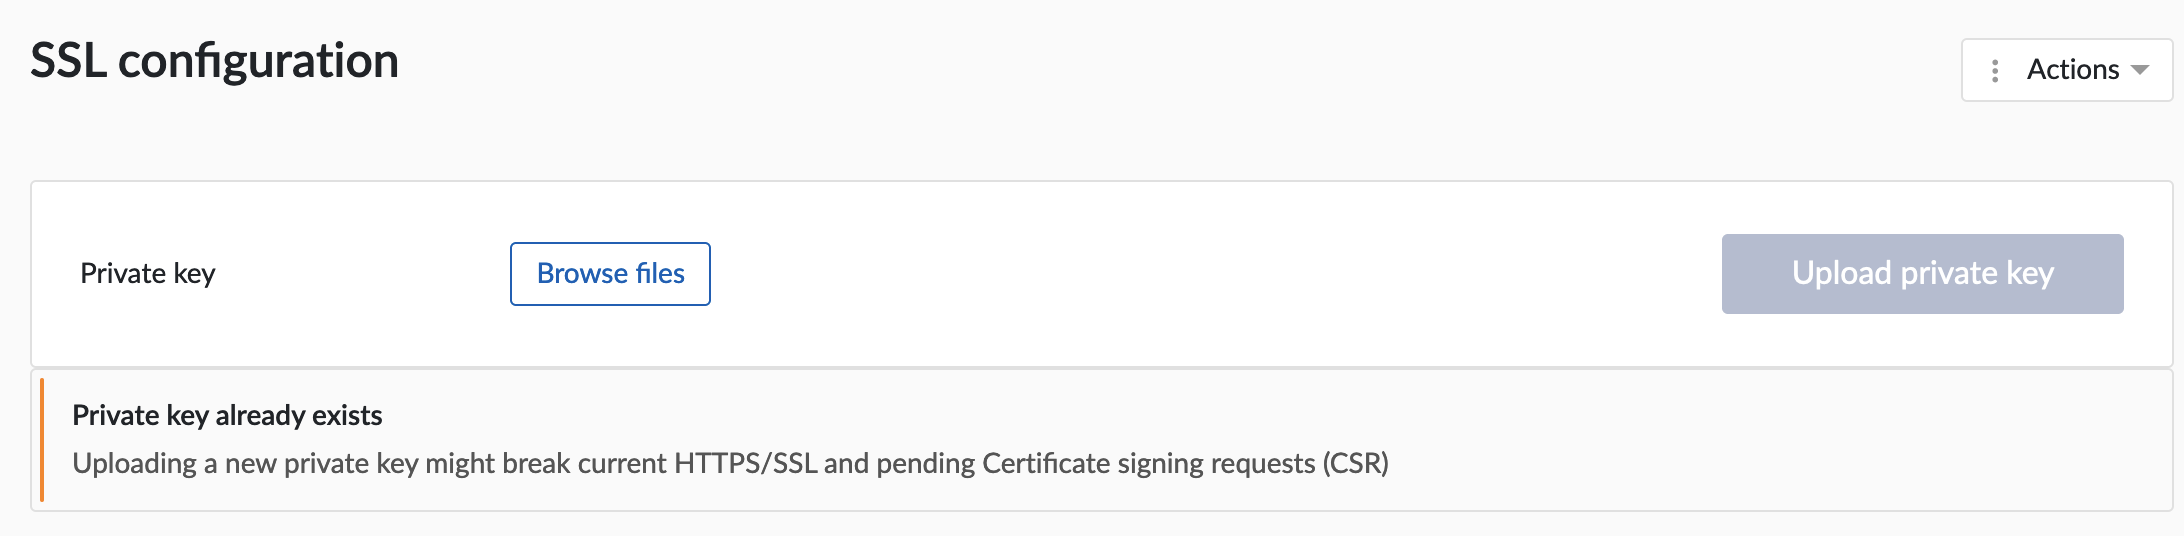Click the orange warning indicator bar
Screen dimensions: 2184x536
42,440
